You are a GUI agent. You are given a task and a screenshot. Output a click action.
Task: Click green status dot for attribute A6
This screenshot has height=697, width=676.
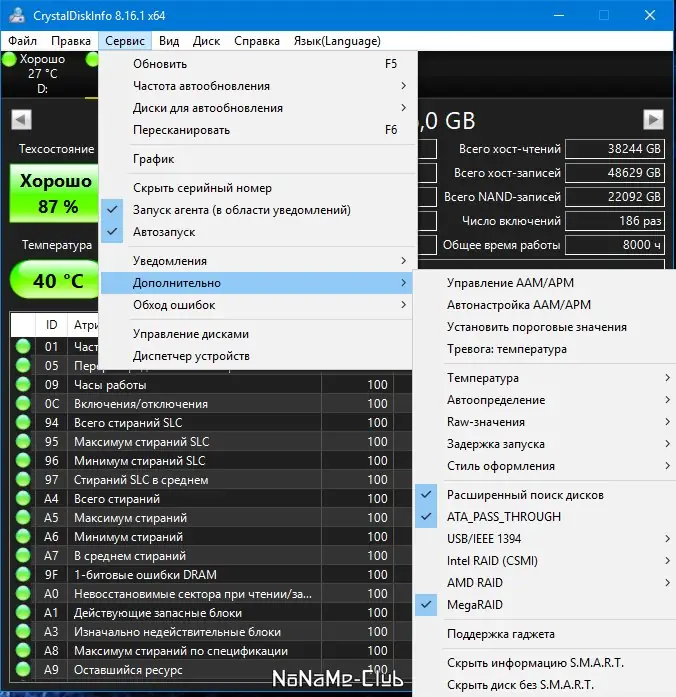pos(23,537)
